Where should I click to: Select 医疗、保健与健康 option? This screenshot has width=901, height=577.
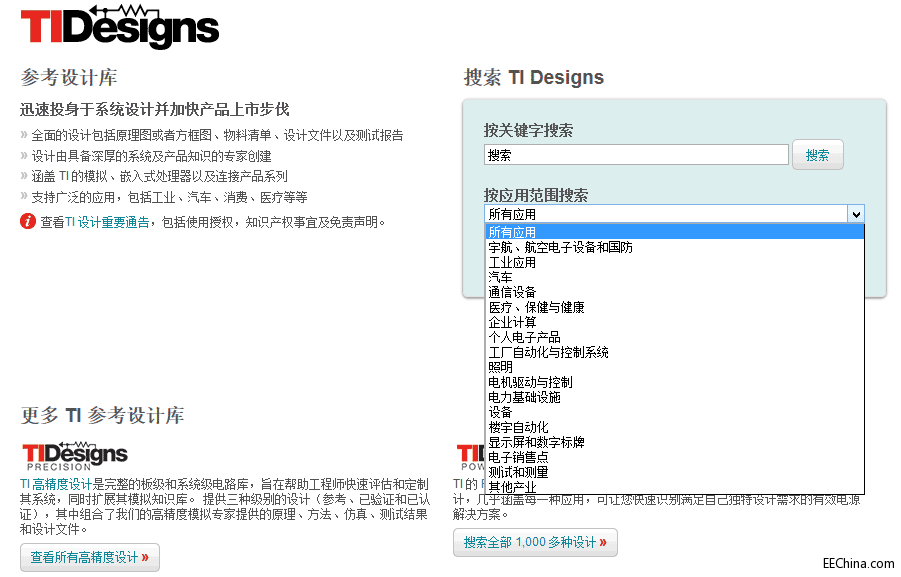click(x=675, y=307)
